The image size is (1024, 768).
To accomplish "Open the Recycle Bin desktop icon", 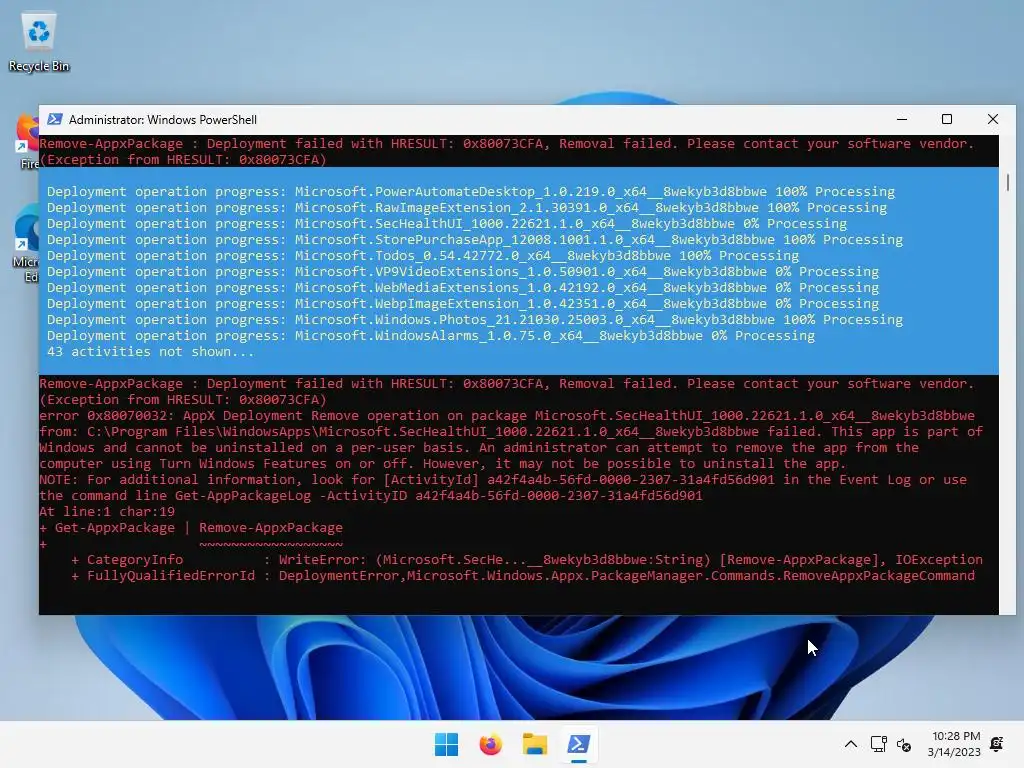I will (39, 42).
